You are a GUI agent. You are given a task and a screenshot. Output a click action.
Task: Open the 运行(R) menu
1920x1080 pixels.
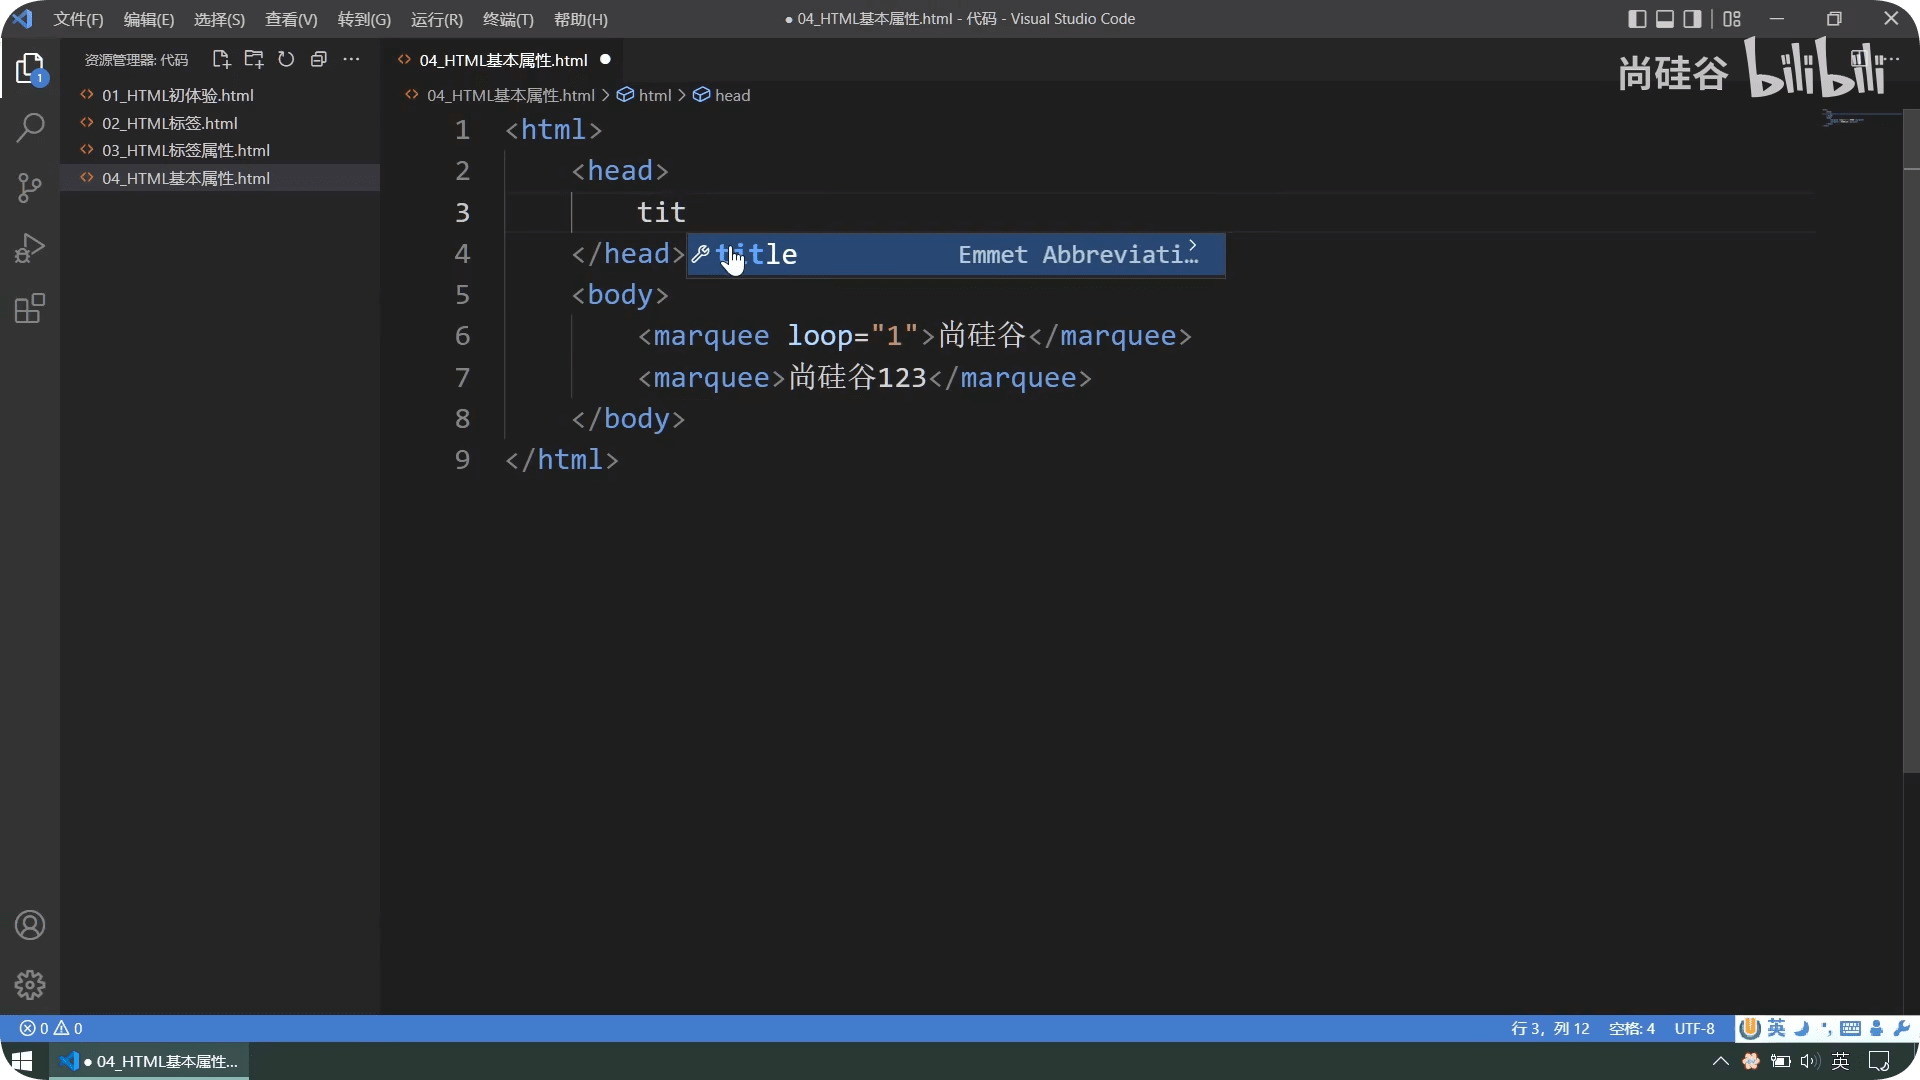coord(436,19)
